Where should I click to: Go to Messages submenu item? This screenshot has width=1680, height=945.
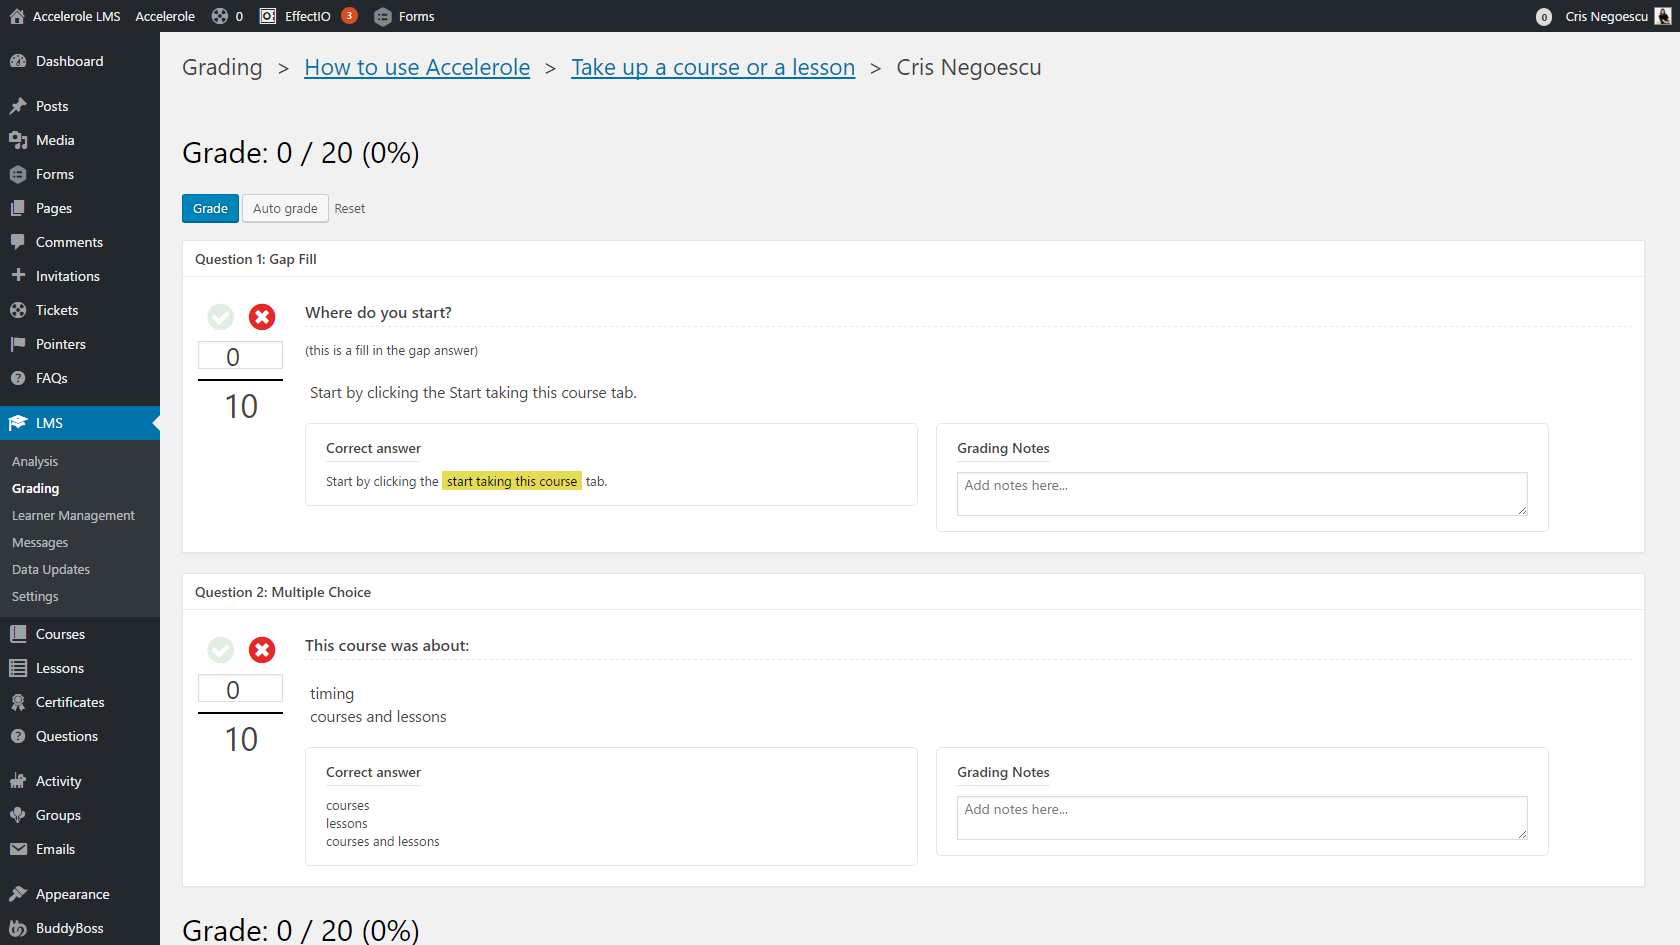click(x=40, y=542)
